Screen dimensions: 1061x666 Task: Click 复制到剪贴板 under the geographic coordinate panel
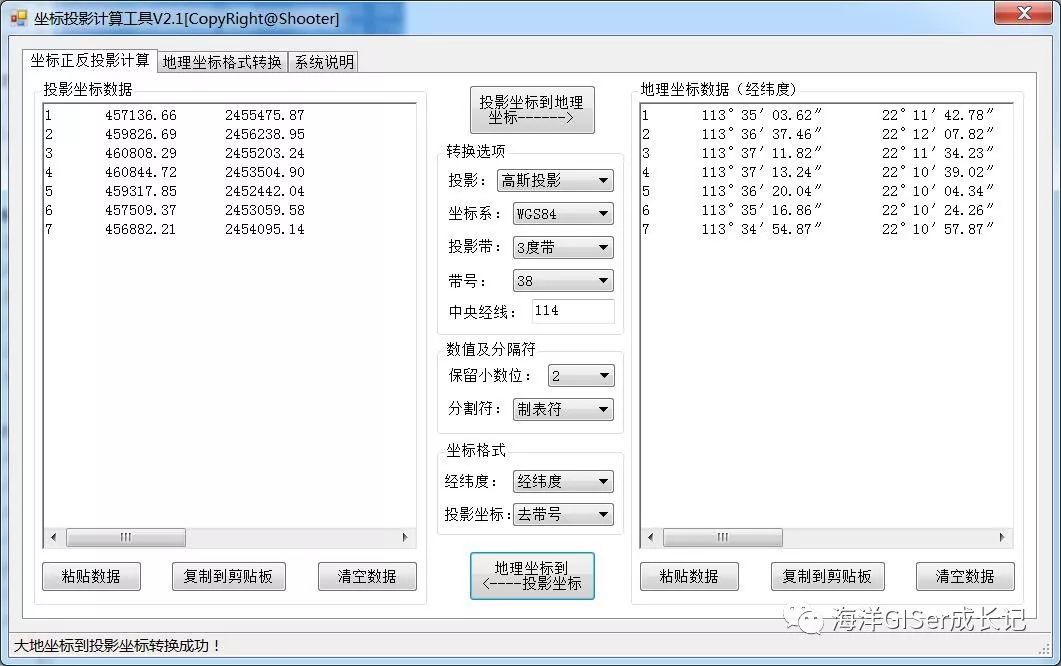(826, 576)
